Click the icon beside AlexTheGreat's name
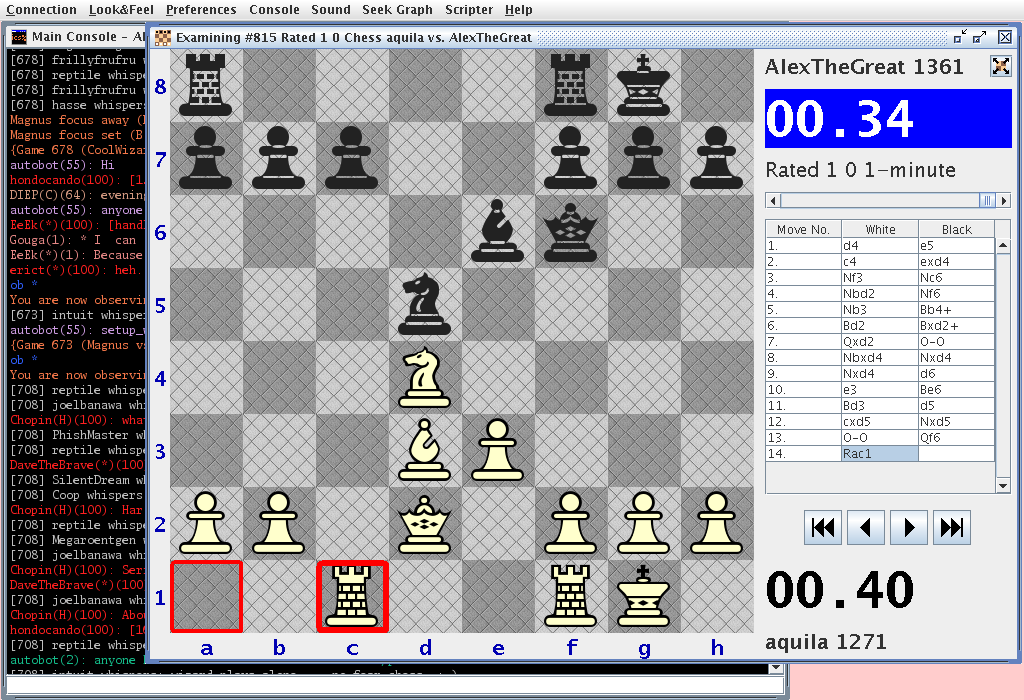 point(1000,67)
